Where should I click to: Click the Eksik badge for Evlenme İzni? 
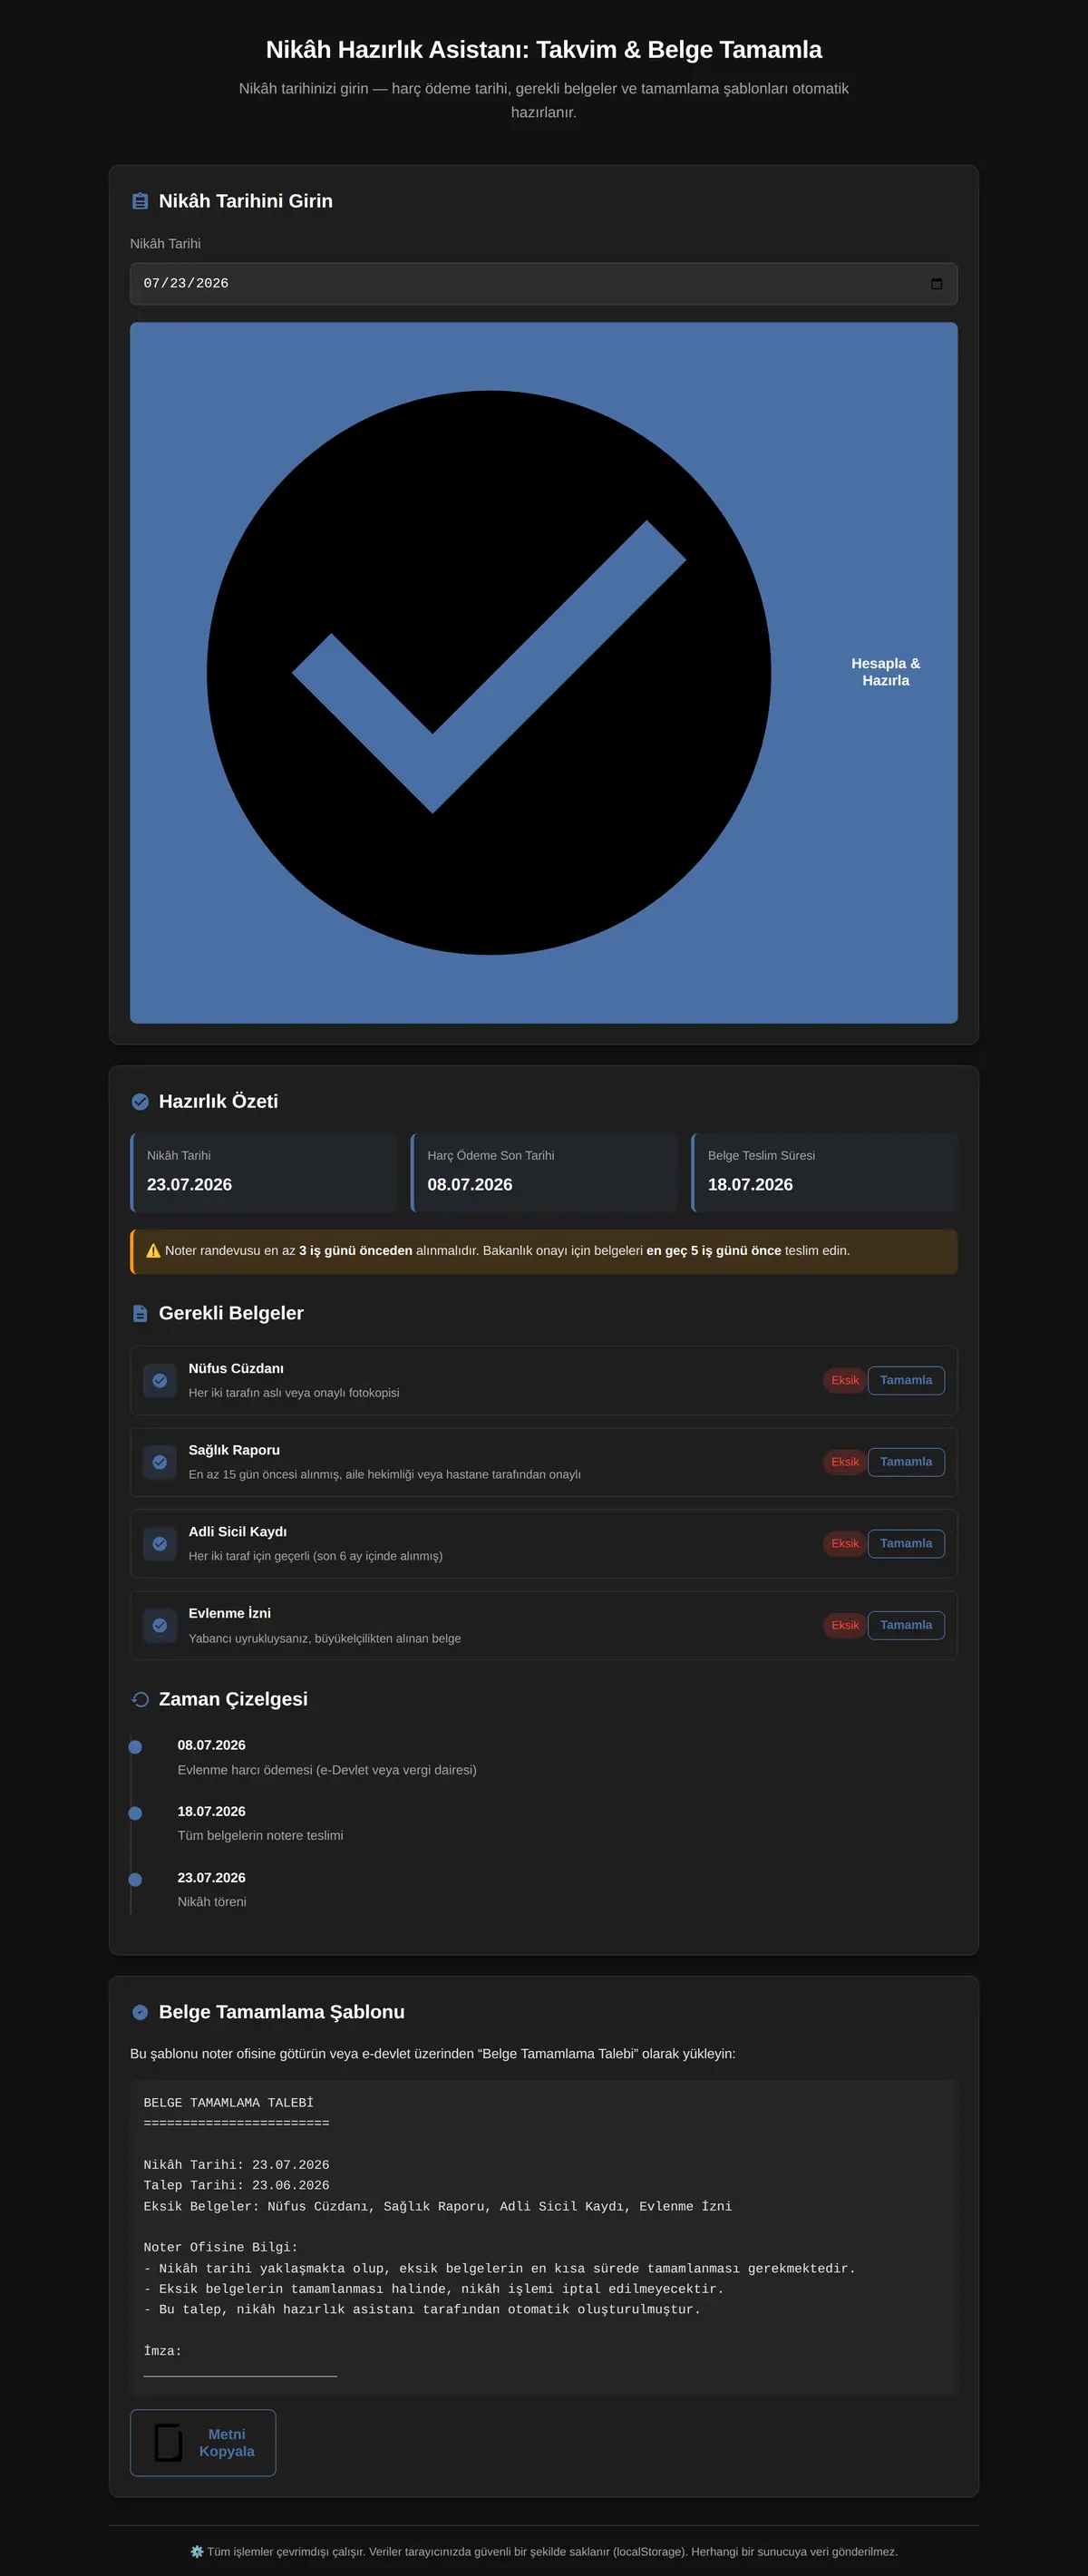coord(845,1626)
